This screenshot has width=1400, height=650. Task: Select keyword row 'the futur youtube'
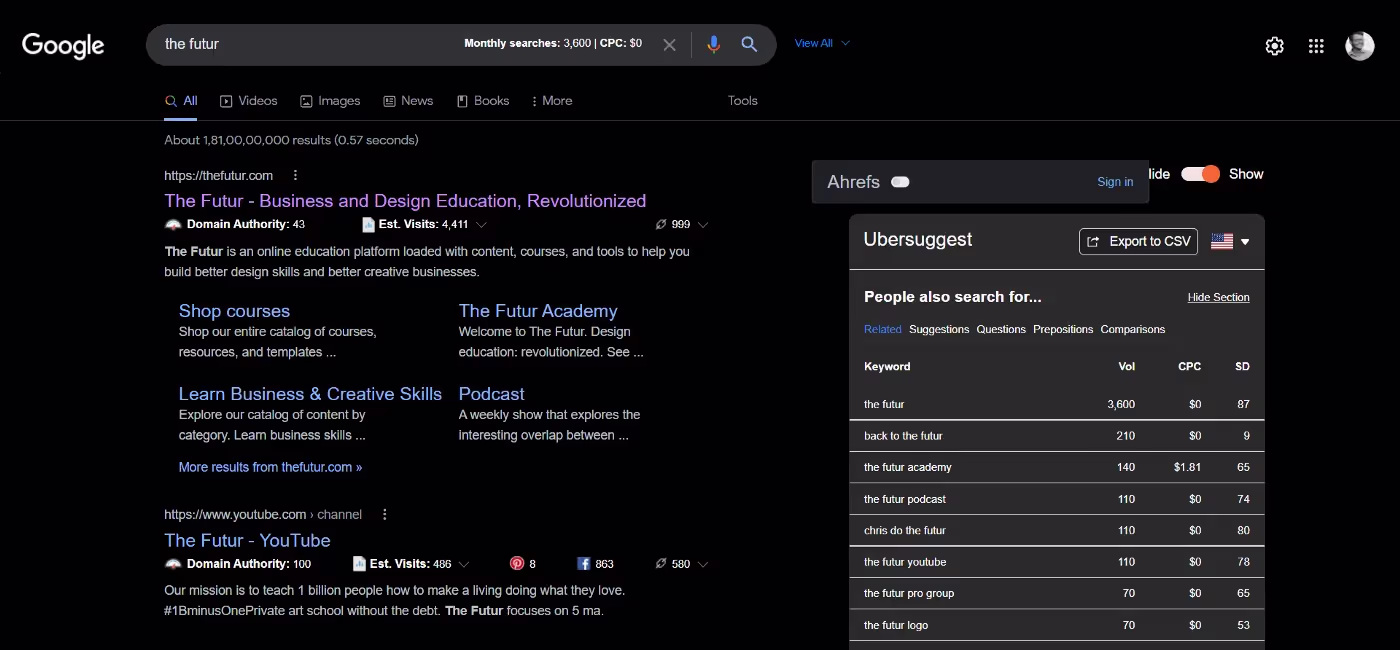pyautogui.click(x=1057, y=562)
